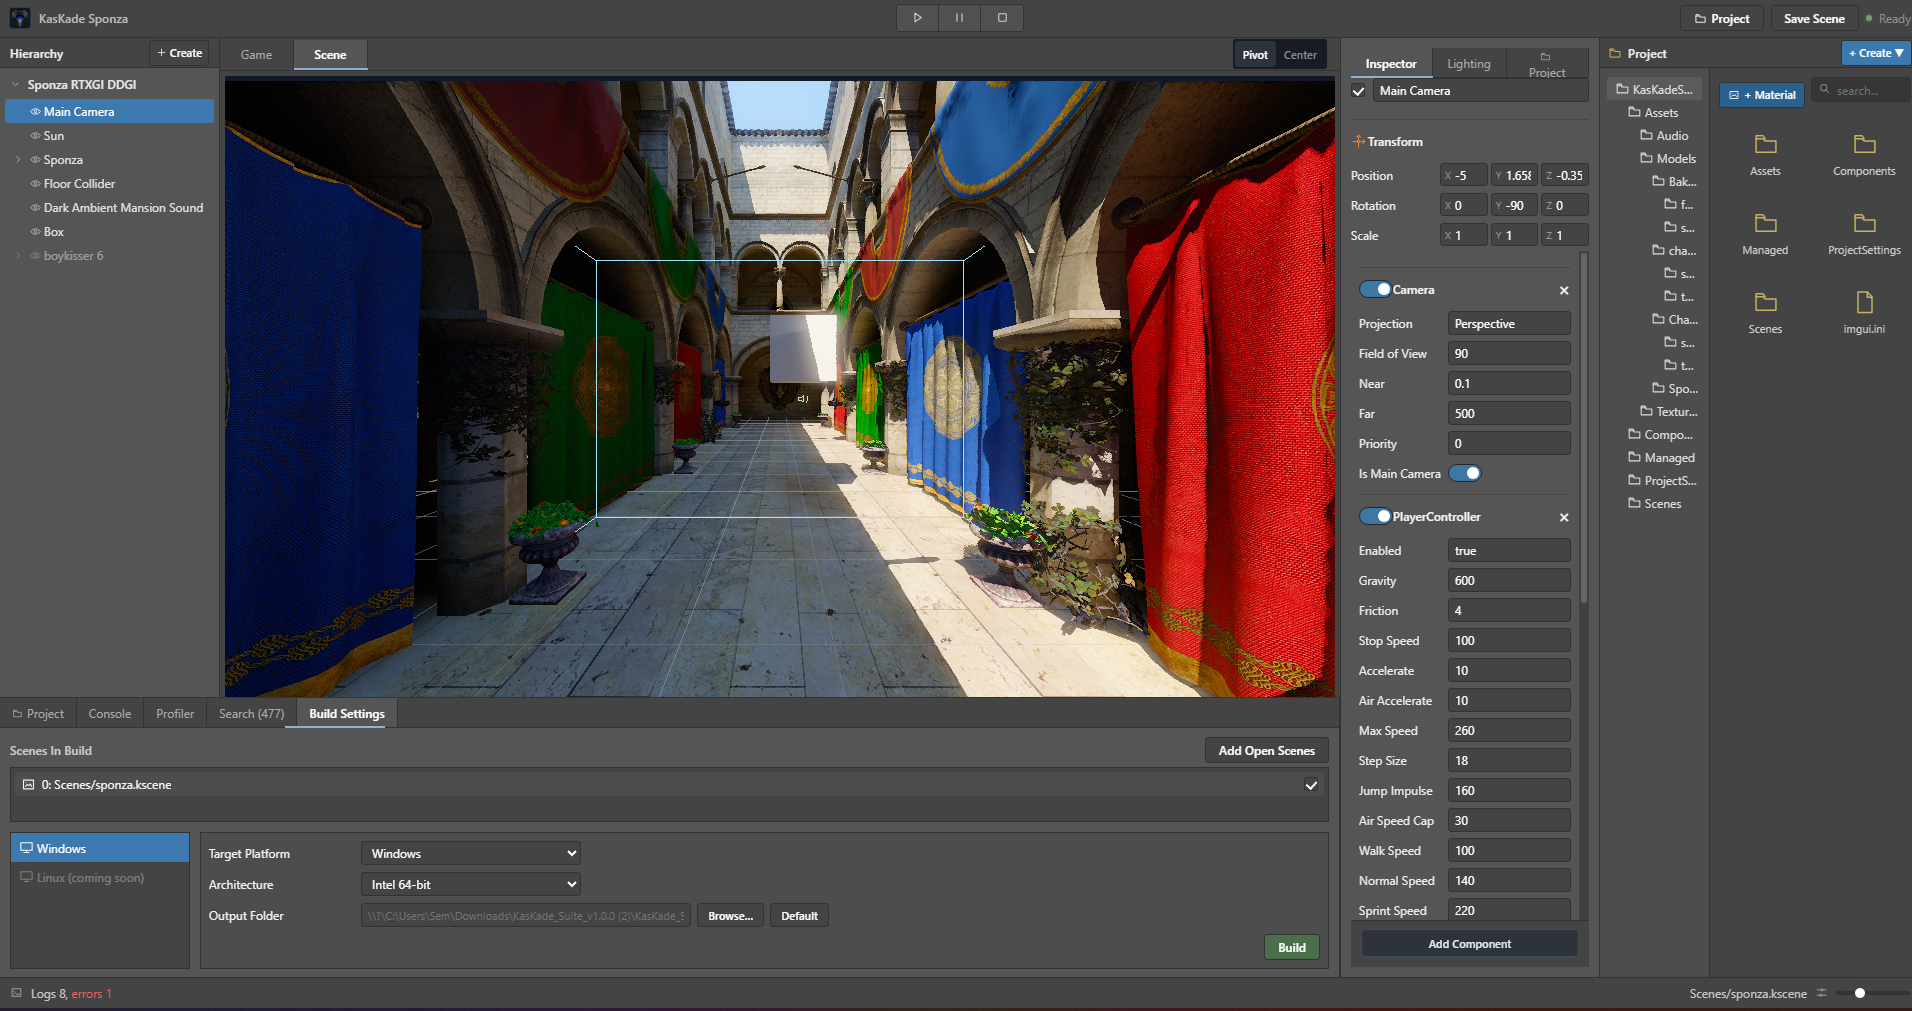Open the bottom Project tab

coord(38,713)
